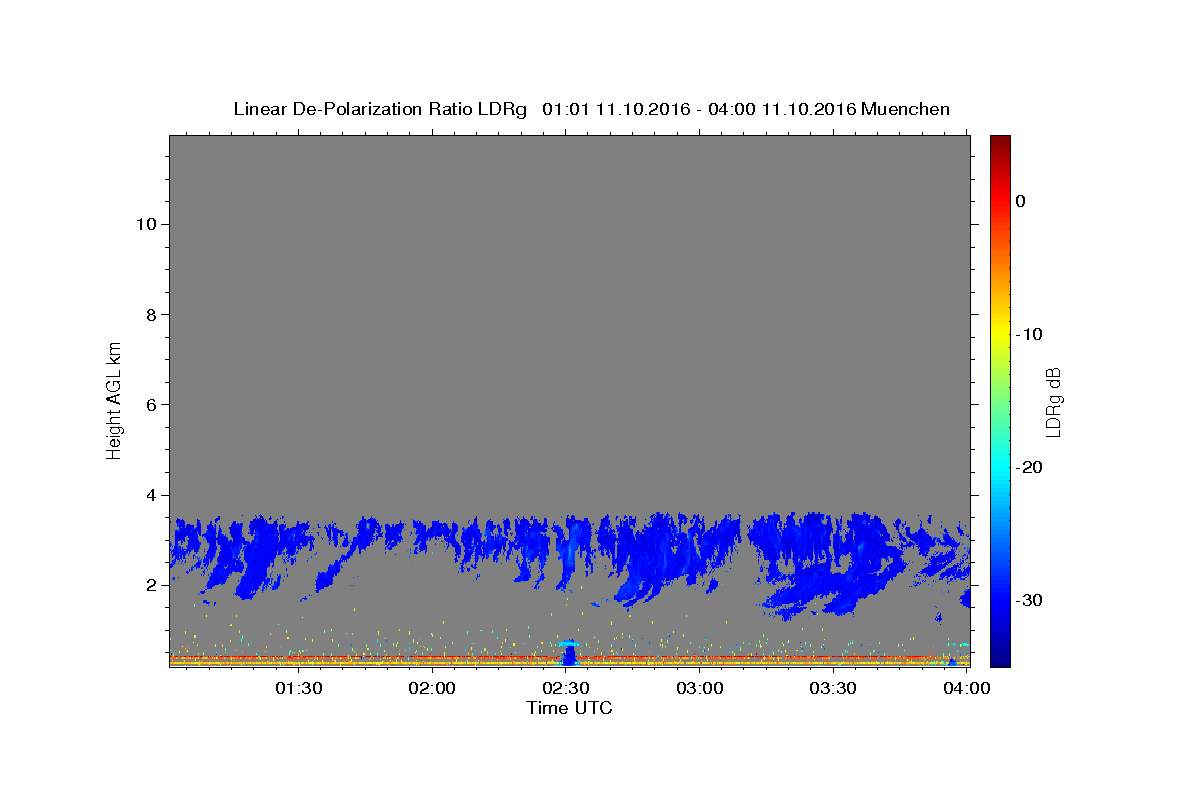1200x800 pixels.
Task: Click the 0 dB colorbar label
Action: pos(1021,201)
